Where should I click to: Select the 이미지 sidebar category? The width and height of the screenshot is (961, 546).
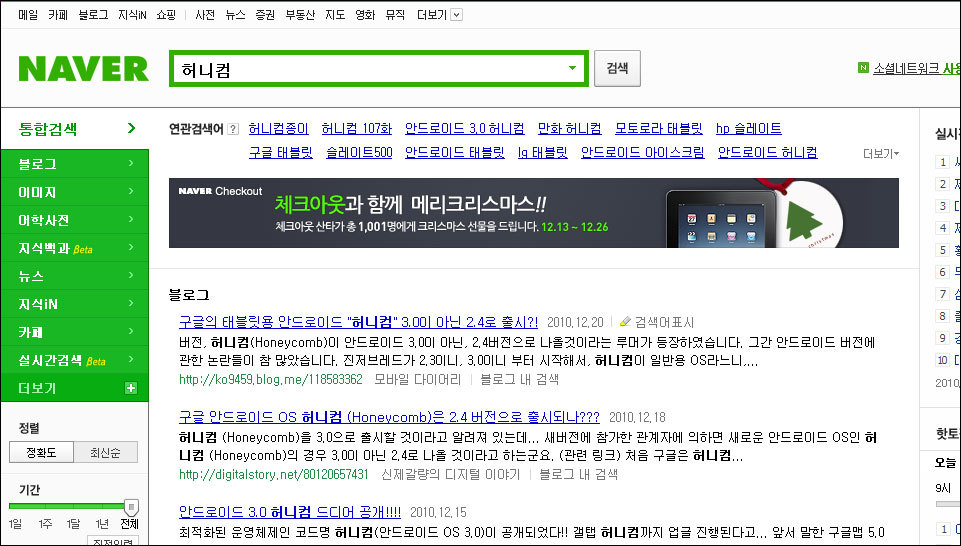[x=75, y=192]
